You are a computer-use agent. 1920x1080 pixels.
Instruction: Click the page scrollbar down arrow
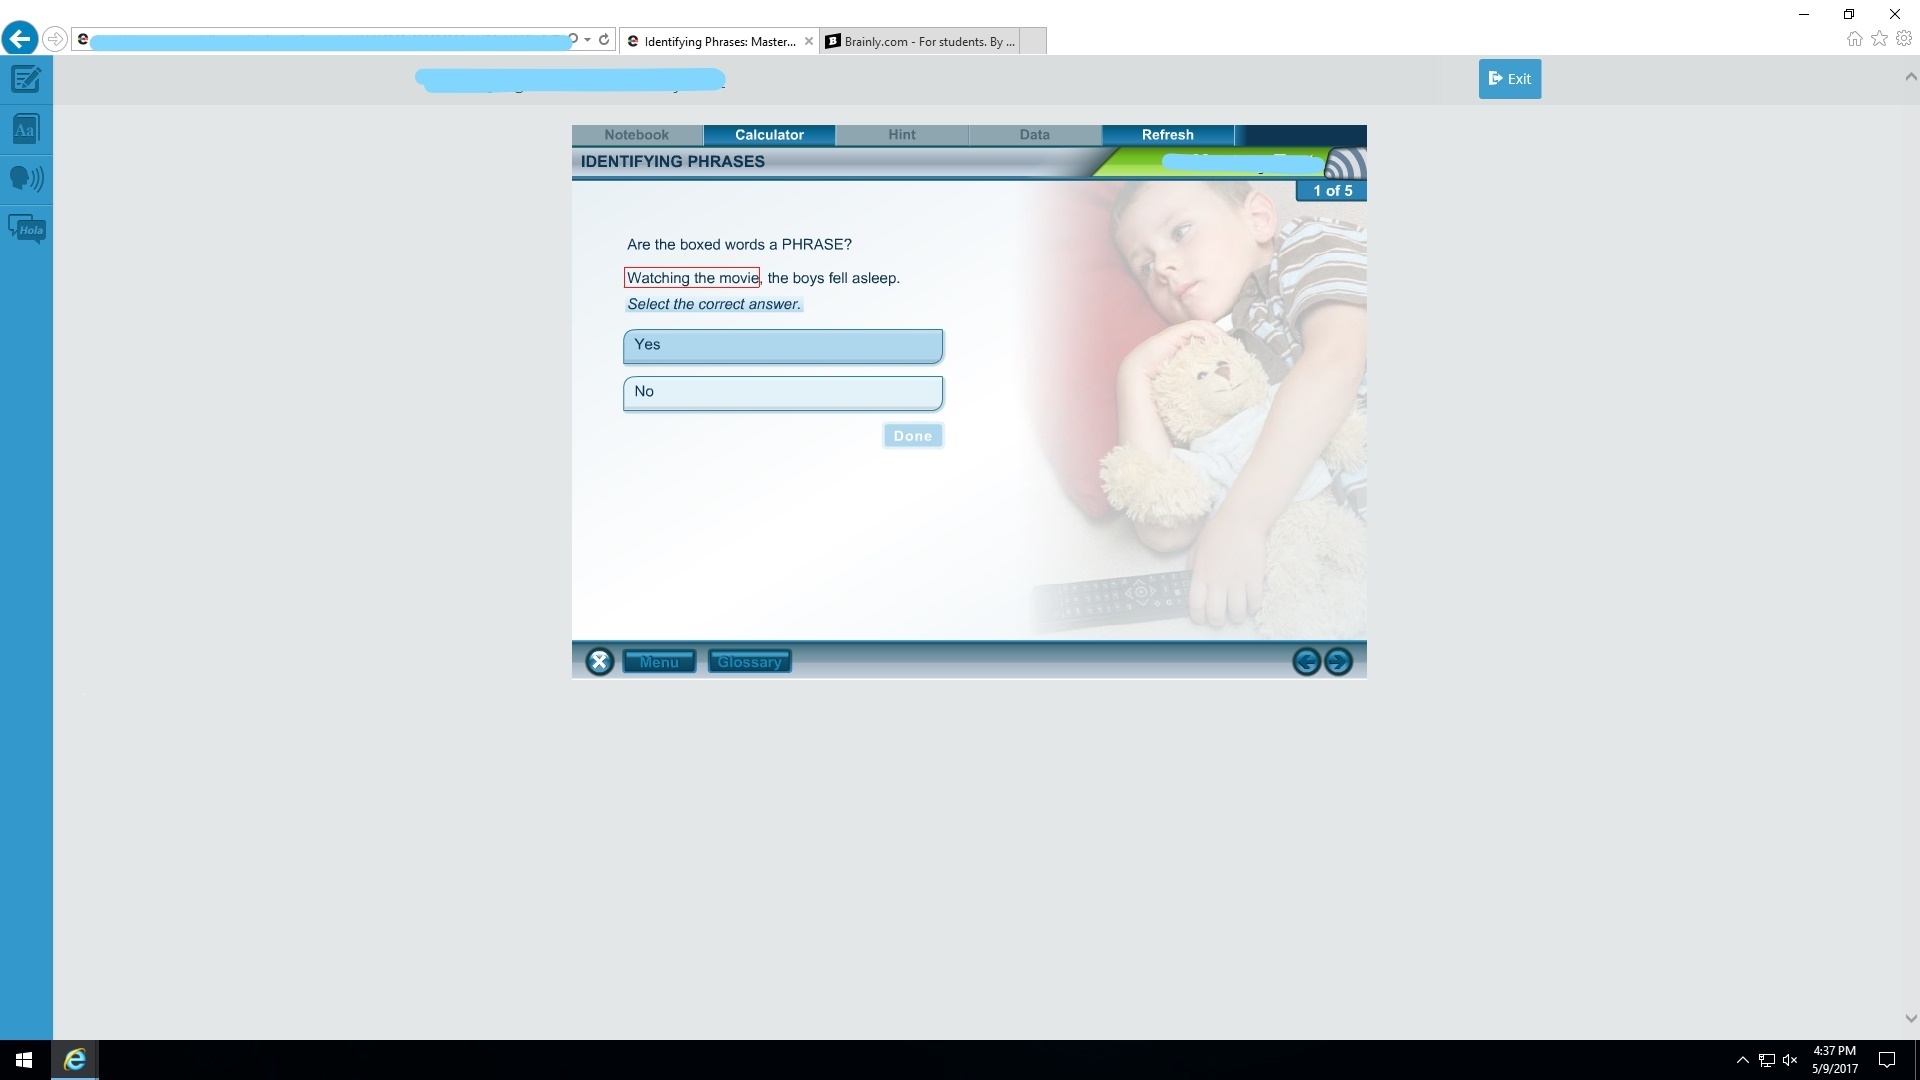pyautogui.click(x=1910, y=1018)
